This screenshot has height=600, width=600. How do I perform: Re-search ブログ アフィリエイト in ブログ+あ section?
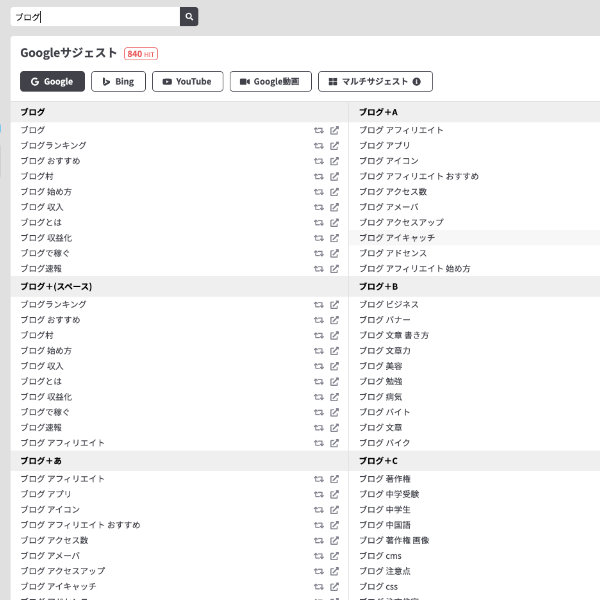pos(319,479)
